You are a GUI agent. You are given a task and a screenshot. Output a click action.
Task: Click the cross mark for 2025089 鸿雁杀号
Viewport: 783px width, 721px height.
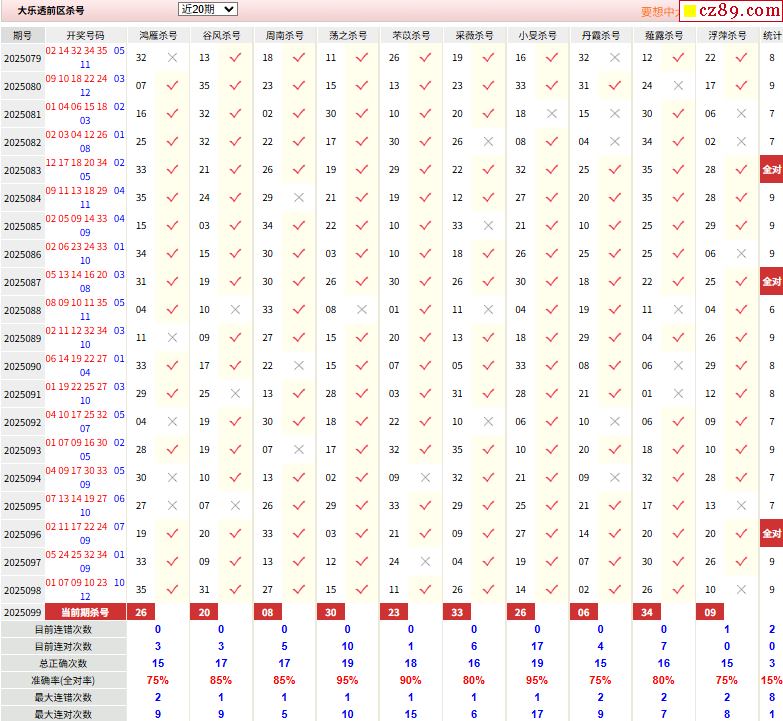172,338
